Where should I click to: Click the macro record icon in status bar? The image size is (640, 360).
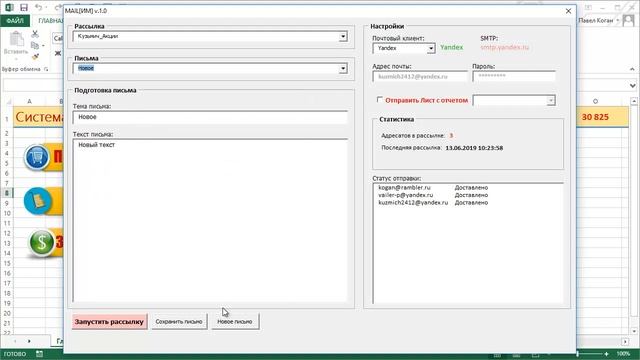tap(39, 354)
